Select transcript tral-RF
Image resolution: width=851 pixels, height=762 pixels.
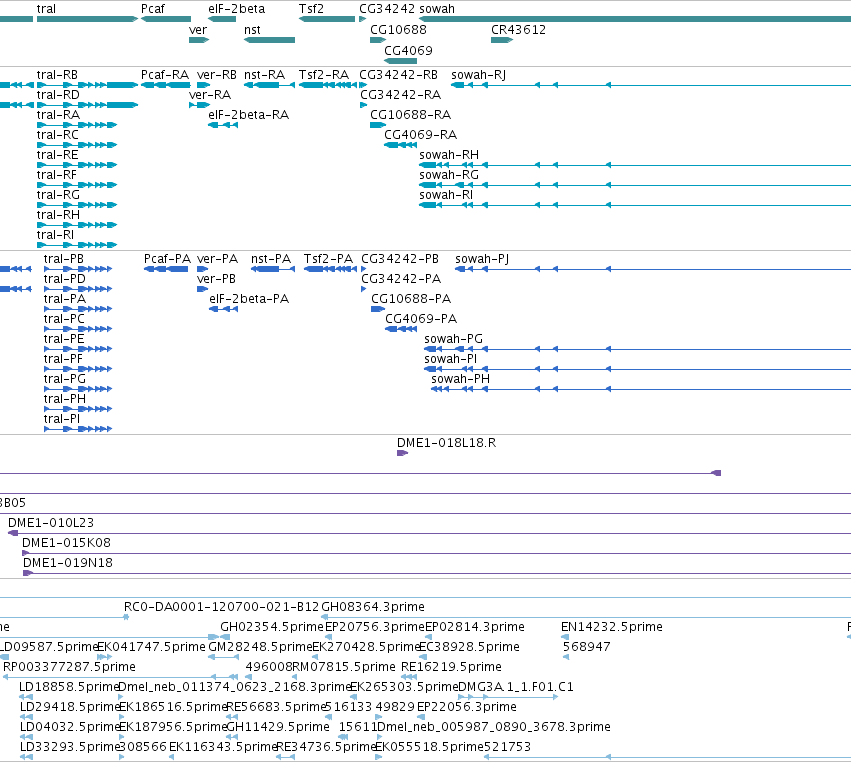coord(56,175)
